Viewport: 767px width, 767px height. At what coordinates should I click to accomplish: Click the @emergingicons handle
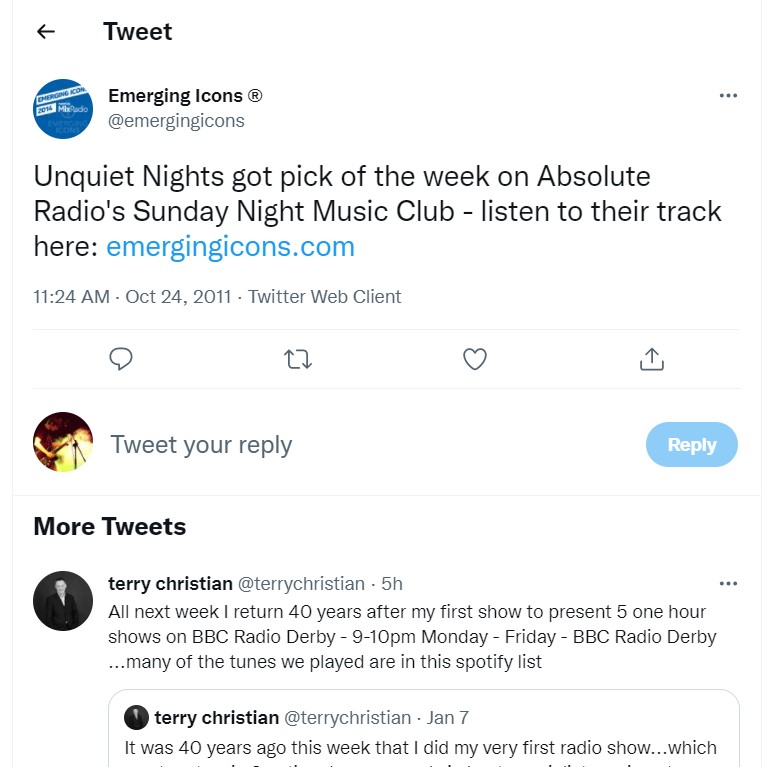tap(176, 121)
